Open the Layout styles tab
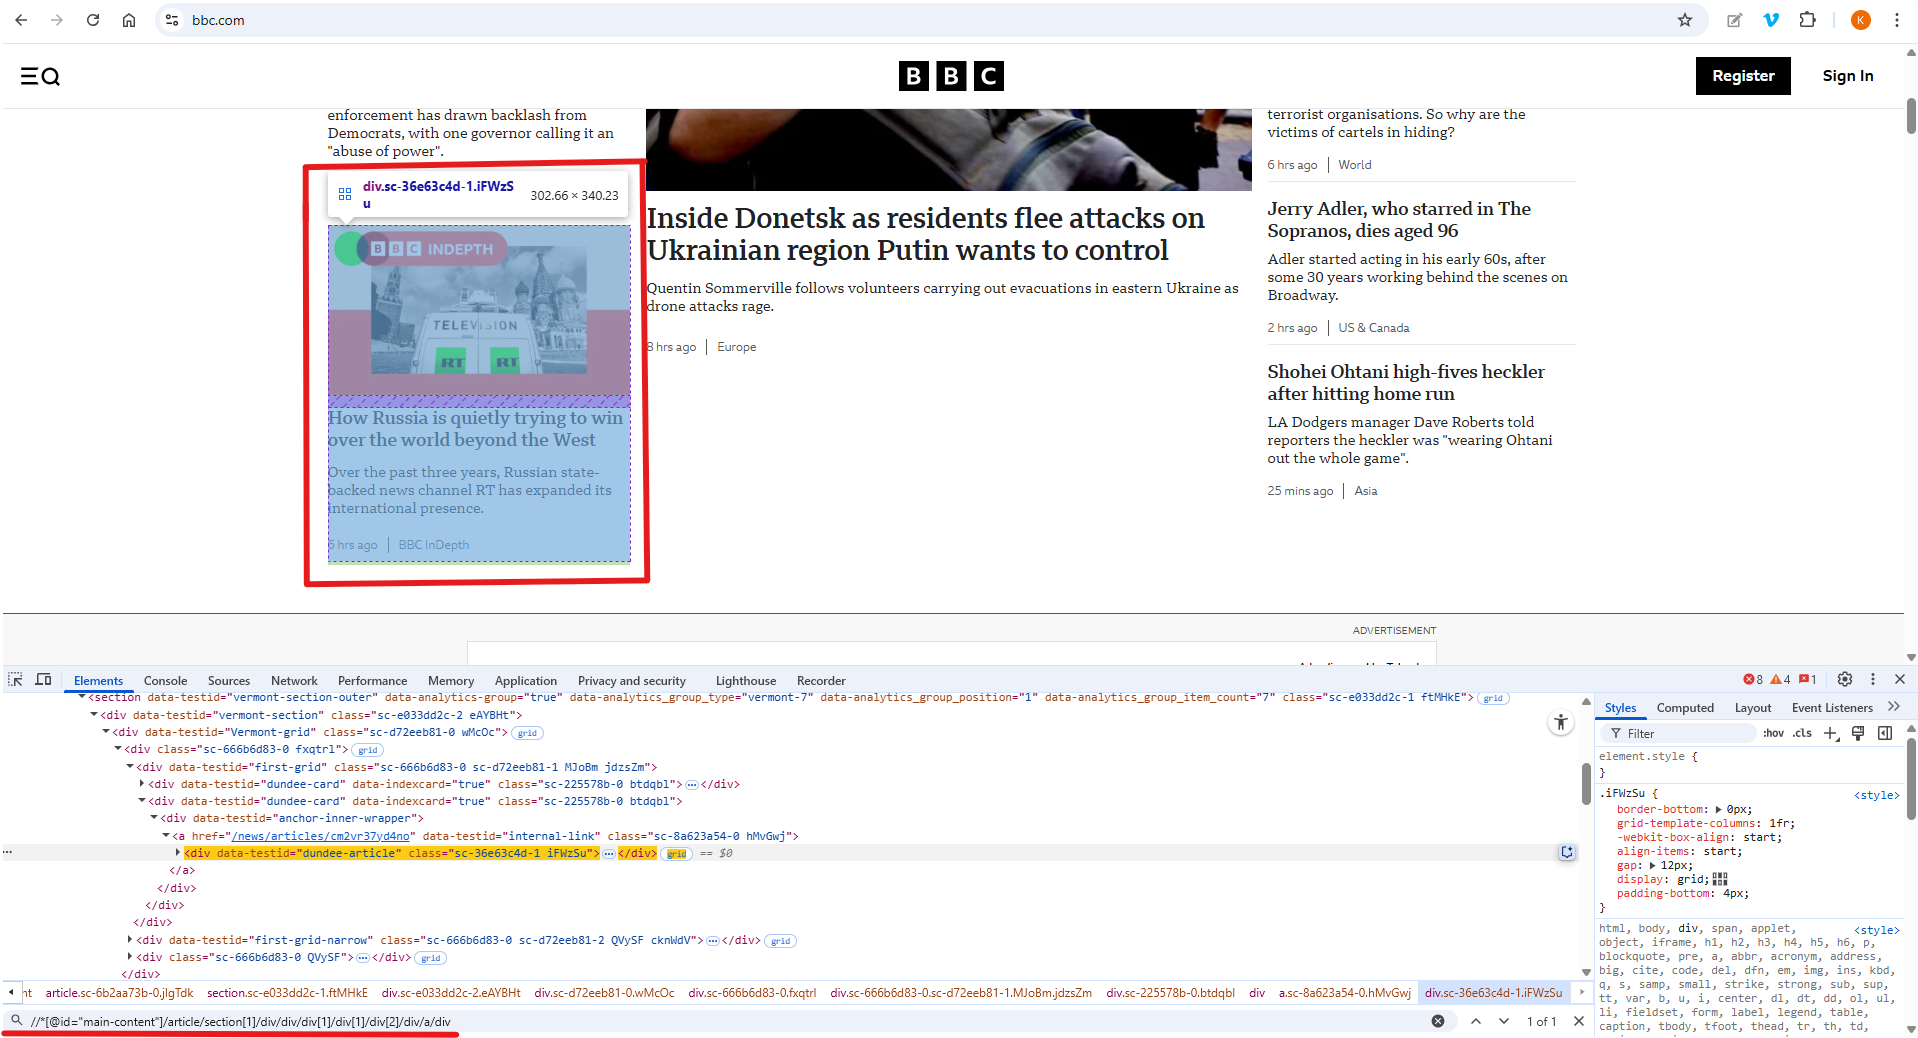 [x=1753, y=707]
